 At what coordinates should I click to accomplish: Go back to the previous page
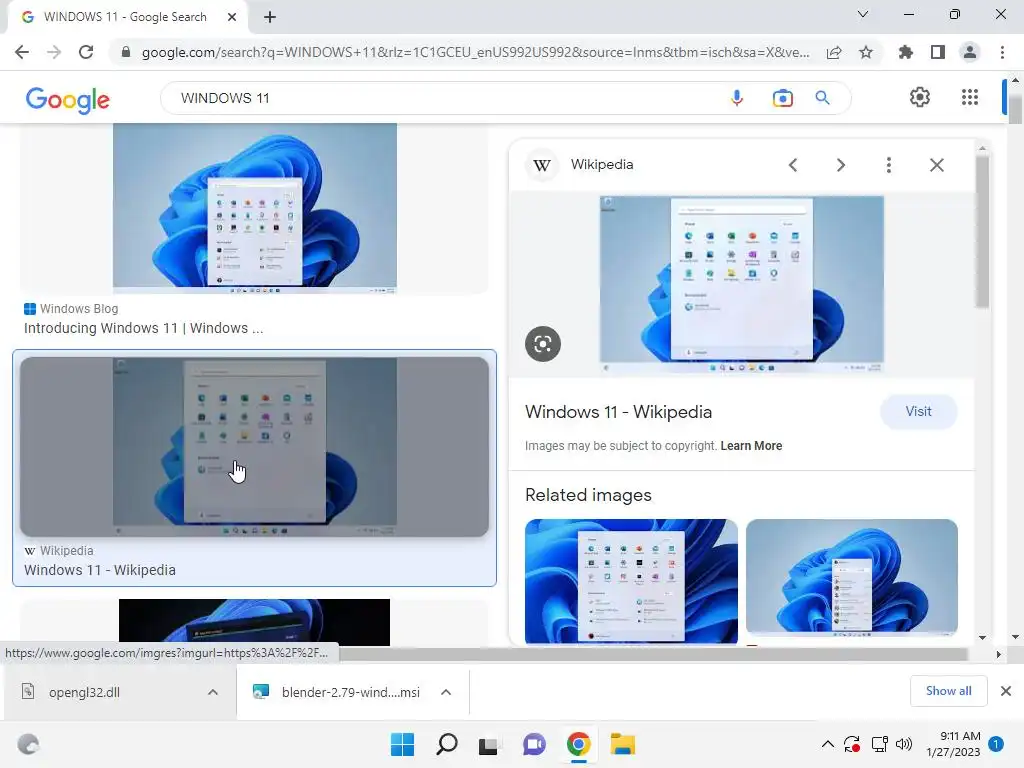tap(22, 52)
